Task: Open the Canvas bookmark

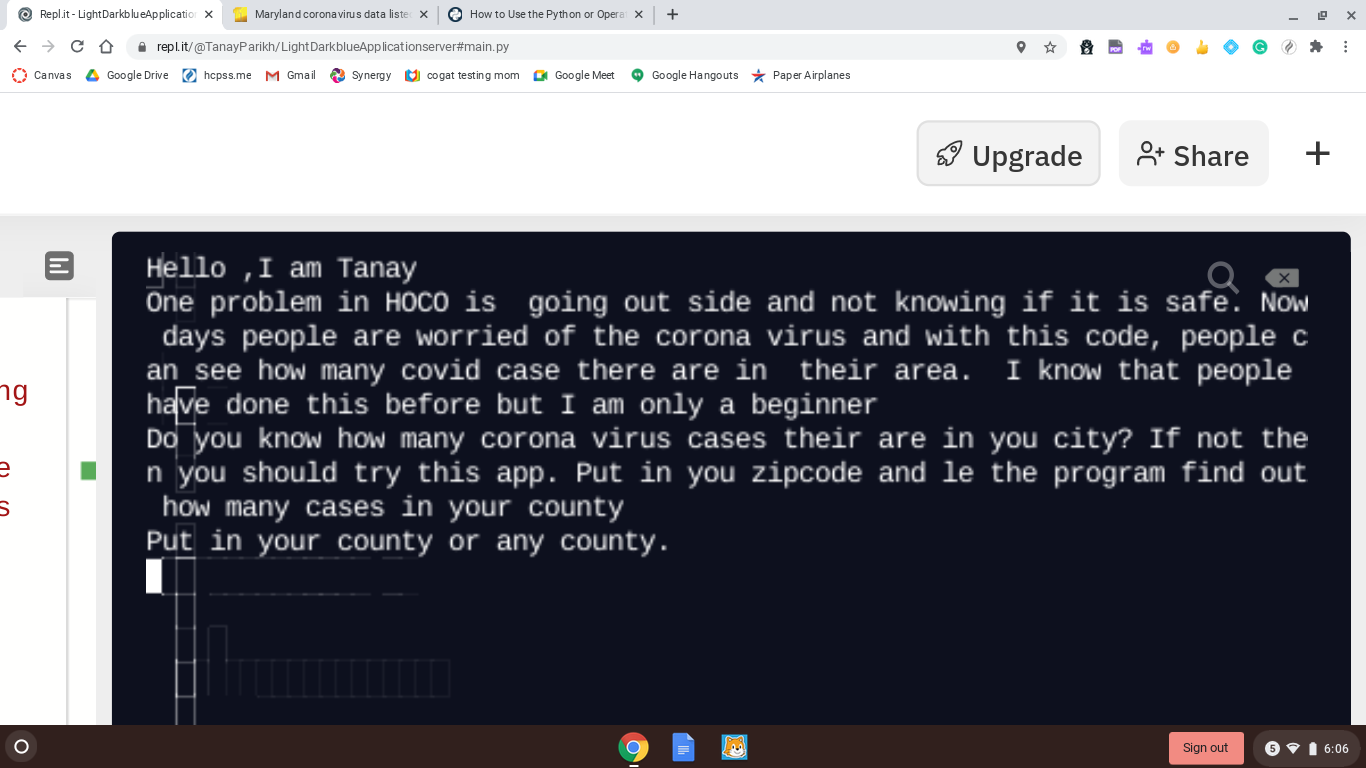Action: coord(42,75)
